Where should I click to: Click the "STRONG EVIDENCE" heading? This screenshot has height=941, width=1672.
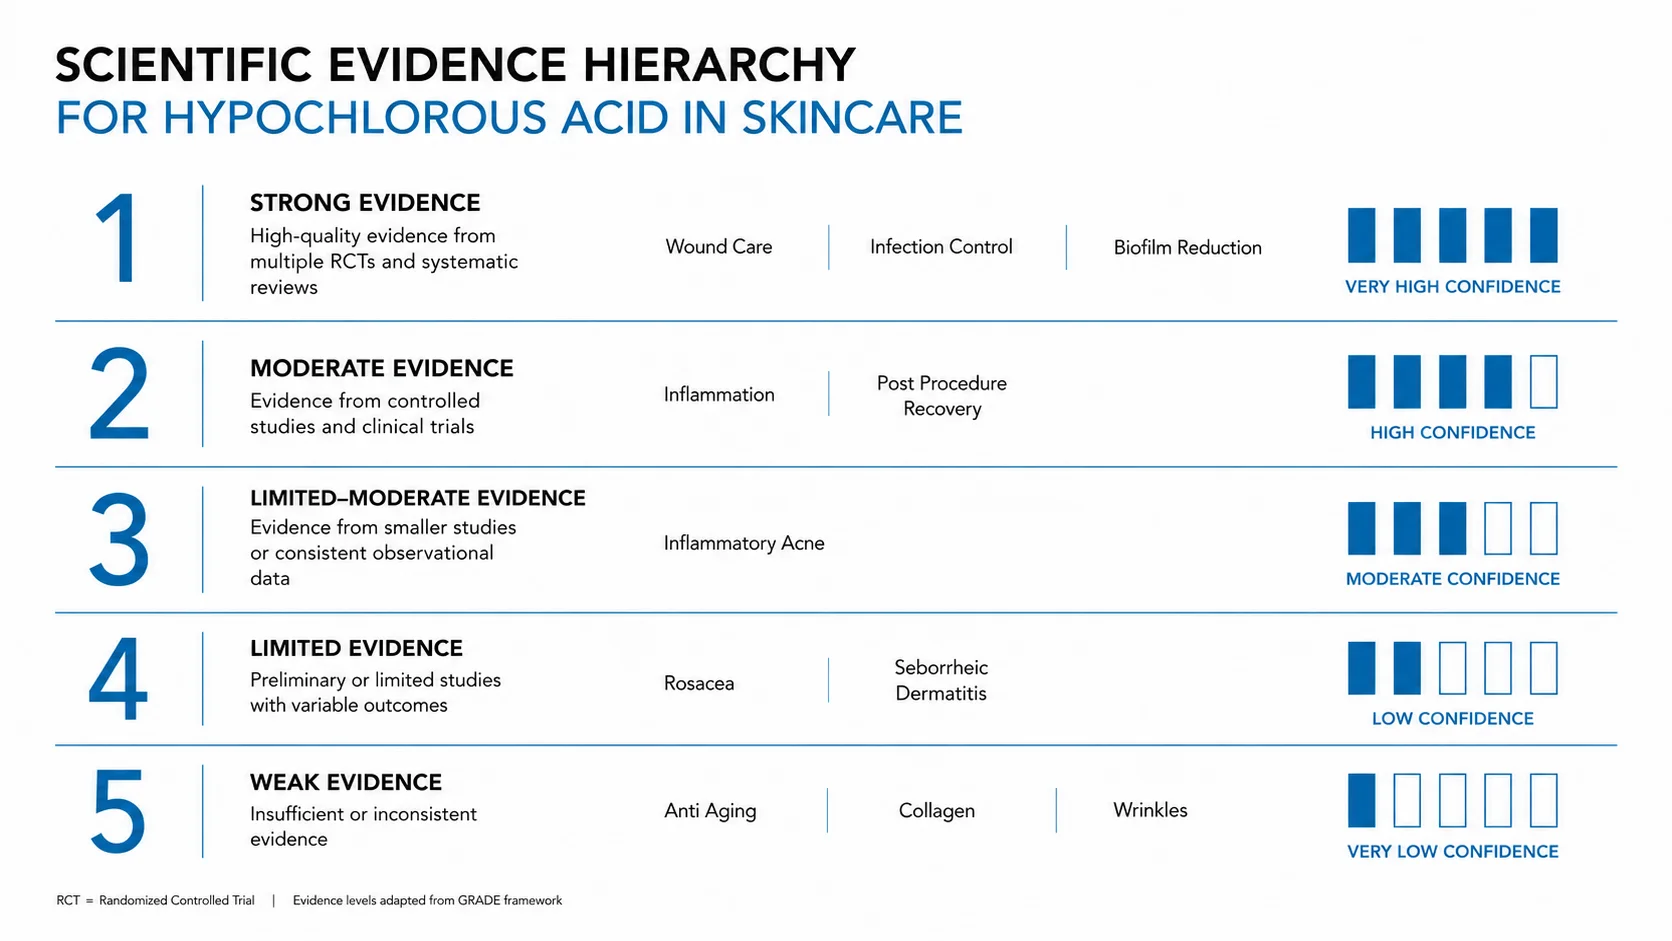pyautogui.click(x=365, y=203)
